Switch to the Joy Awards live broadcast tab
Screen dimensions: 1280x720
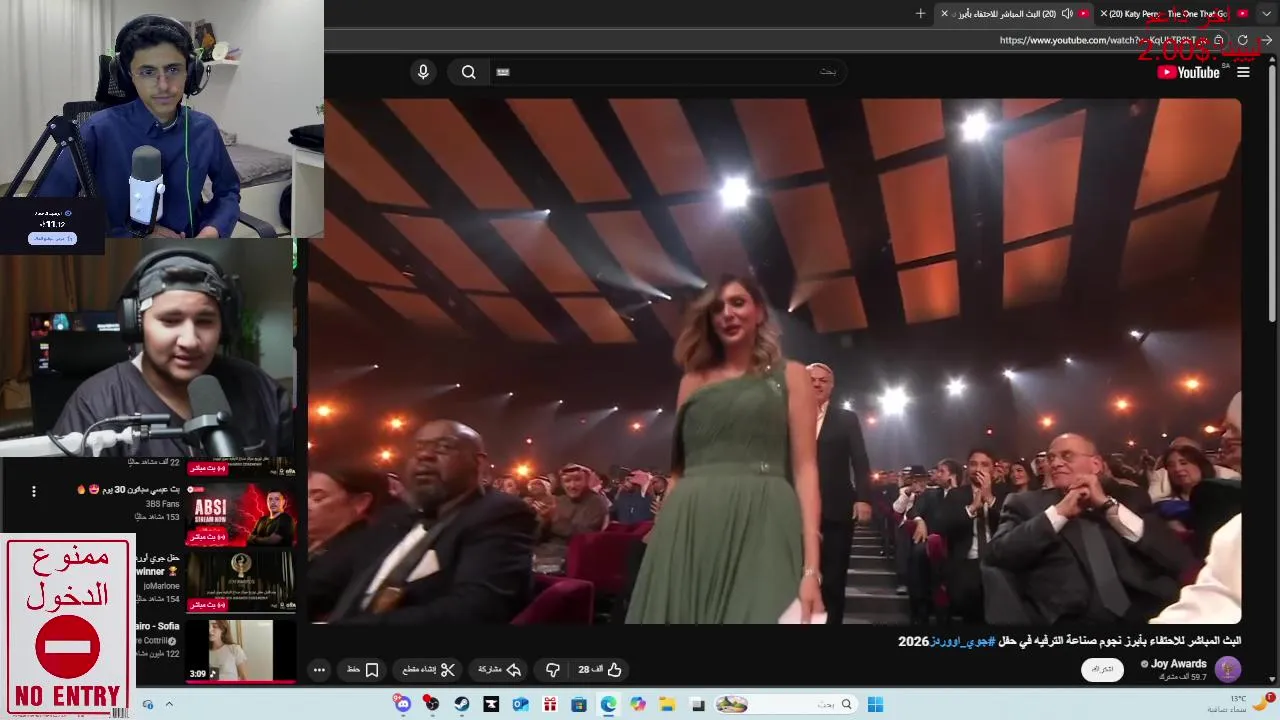pos(1012,13)
